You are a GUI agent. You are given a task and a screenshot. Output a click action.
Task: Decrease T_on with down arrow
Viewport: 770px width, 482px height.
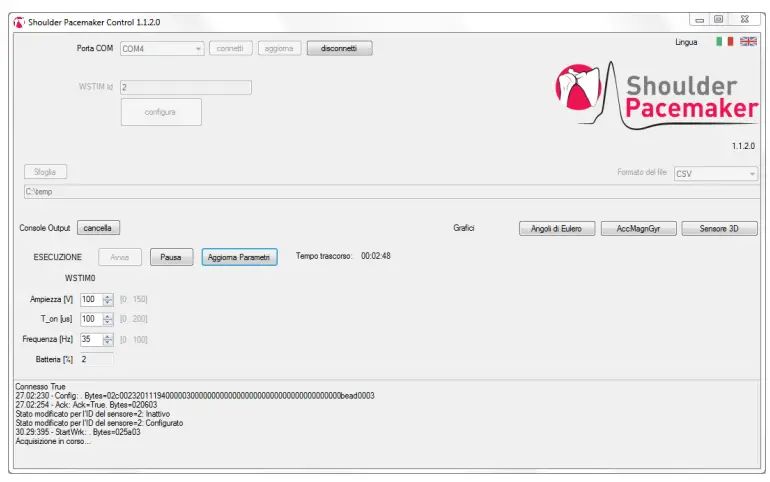(x=108, y=322)
